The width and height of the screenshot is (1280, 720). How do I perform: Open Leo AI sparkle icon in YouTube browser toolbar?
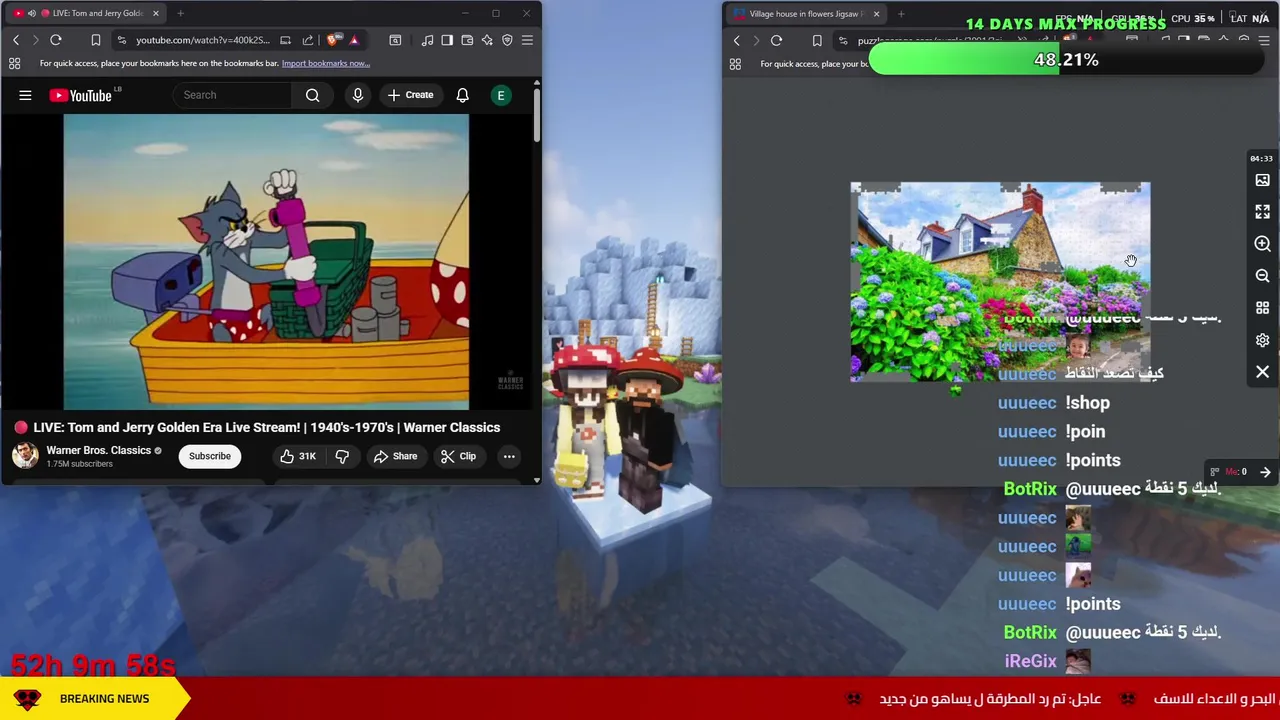coord(487,40)
